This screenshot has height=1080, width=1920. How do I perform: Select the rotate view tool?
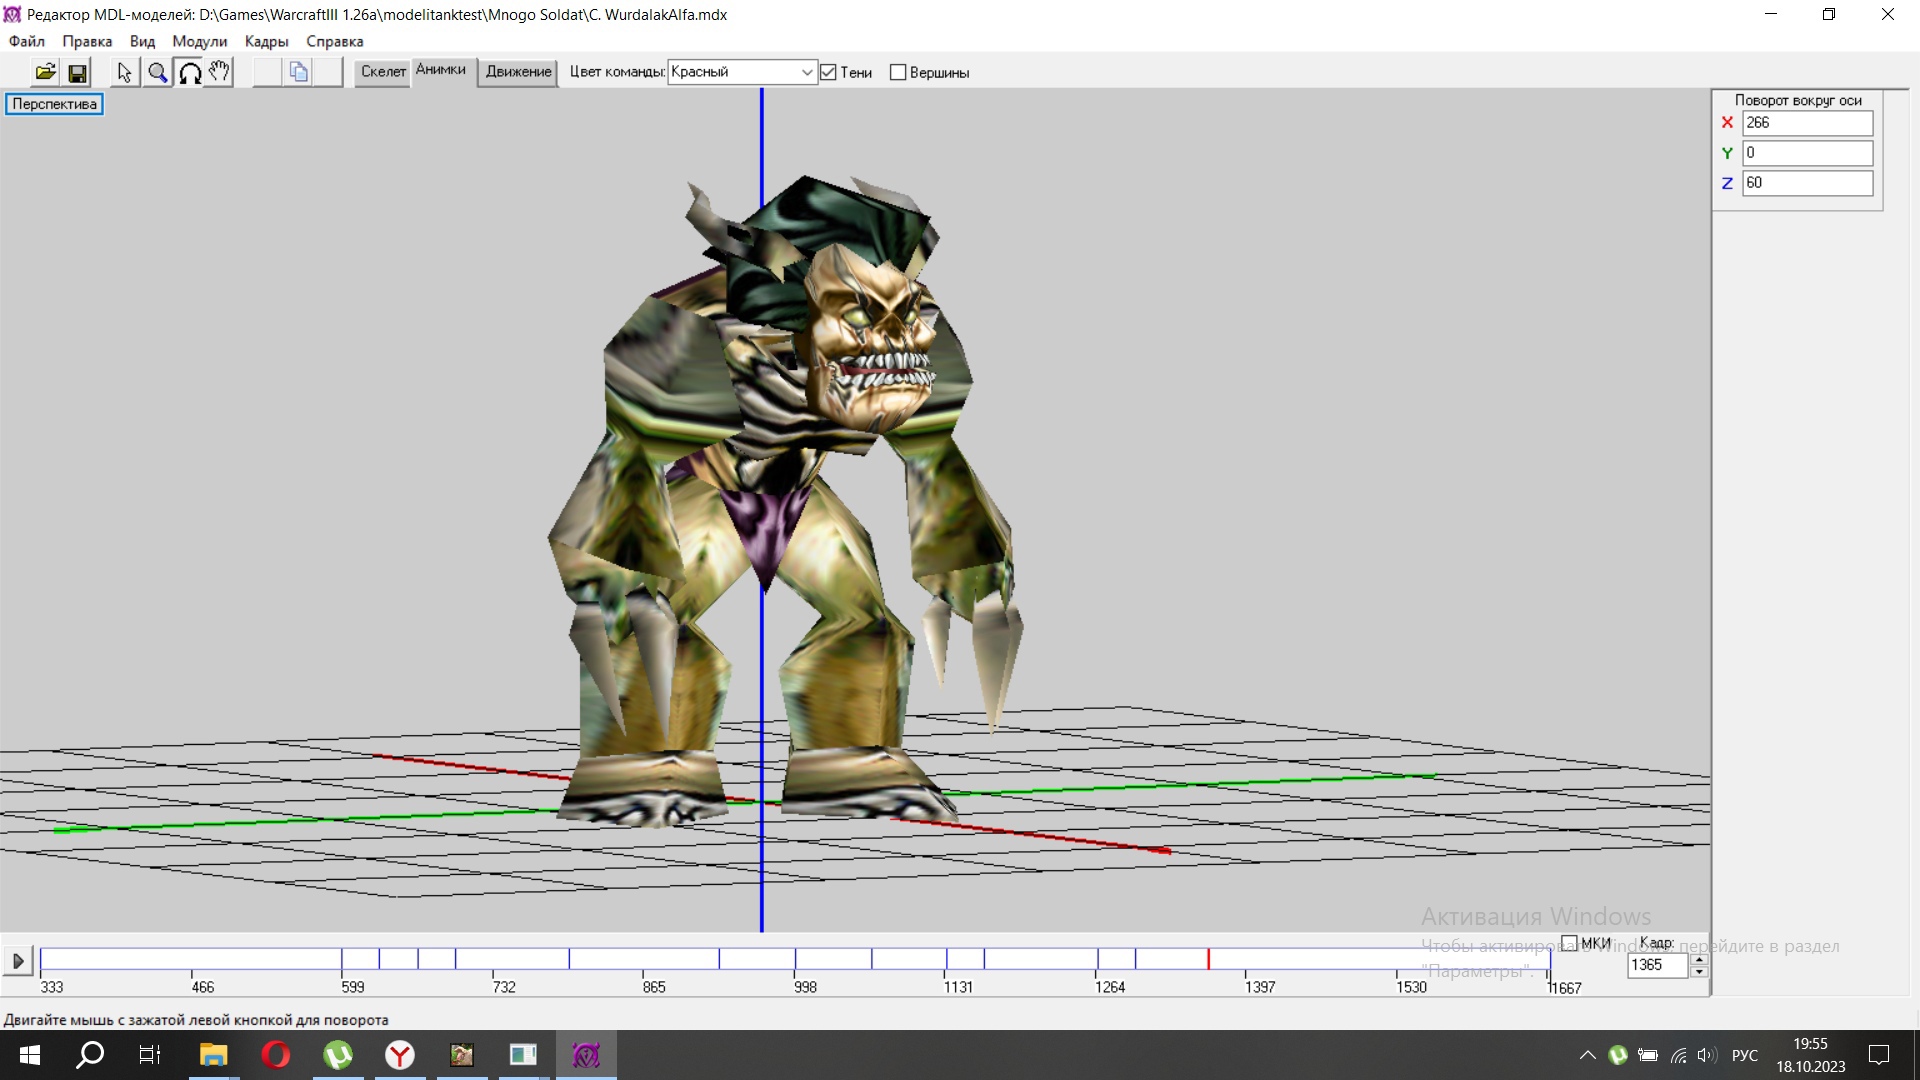[x=189, y=72]
